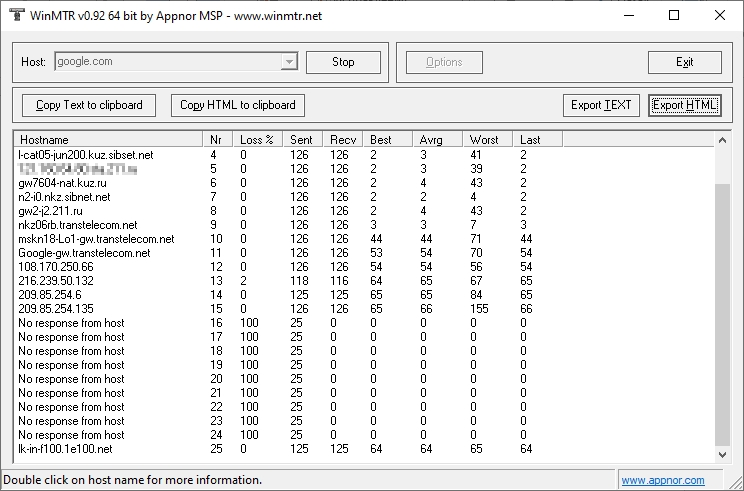The width and height of the screenshot is (744, 491).
Task: Export results as HTML
Action: click(685, 105)
